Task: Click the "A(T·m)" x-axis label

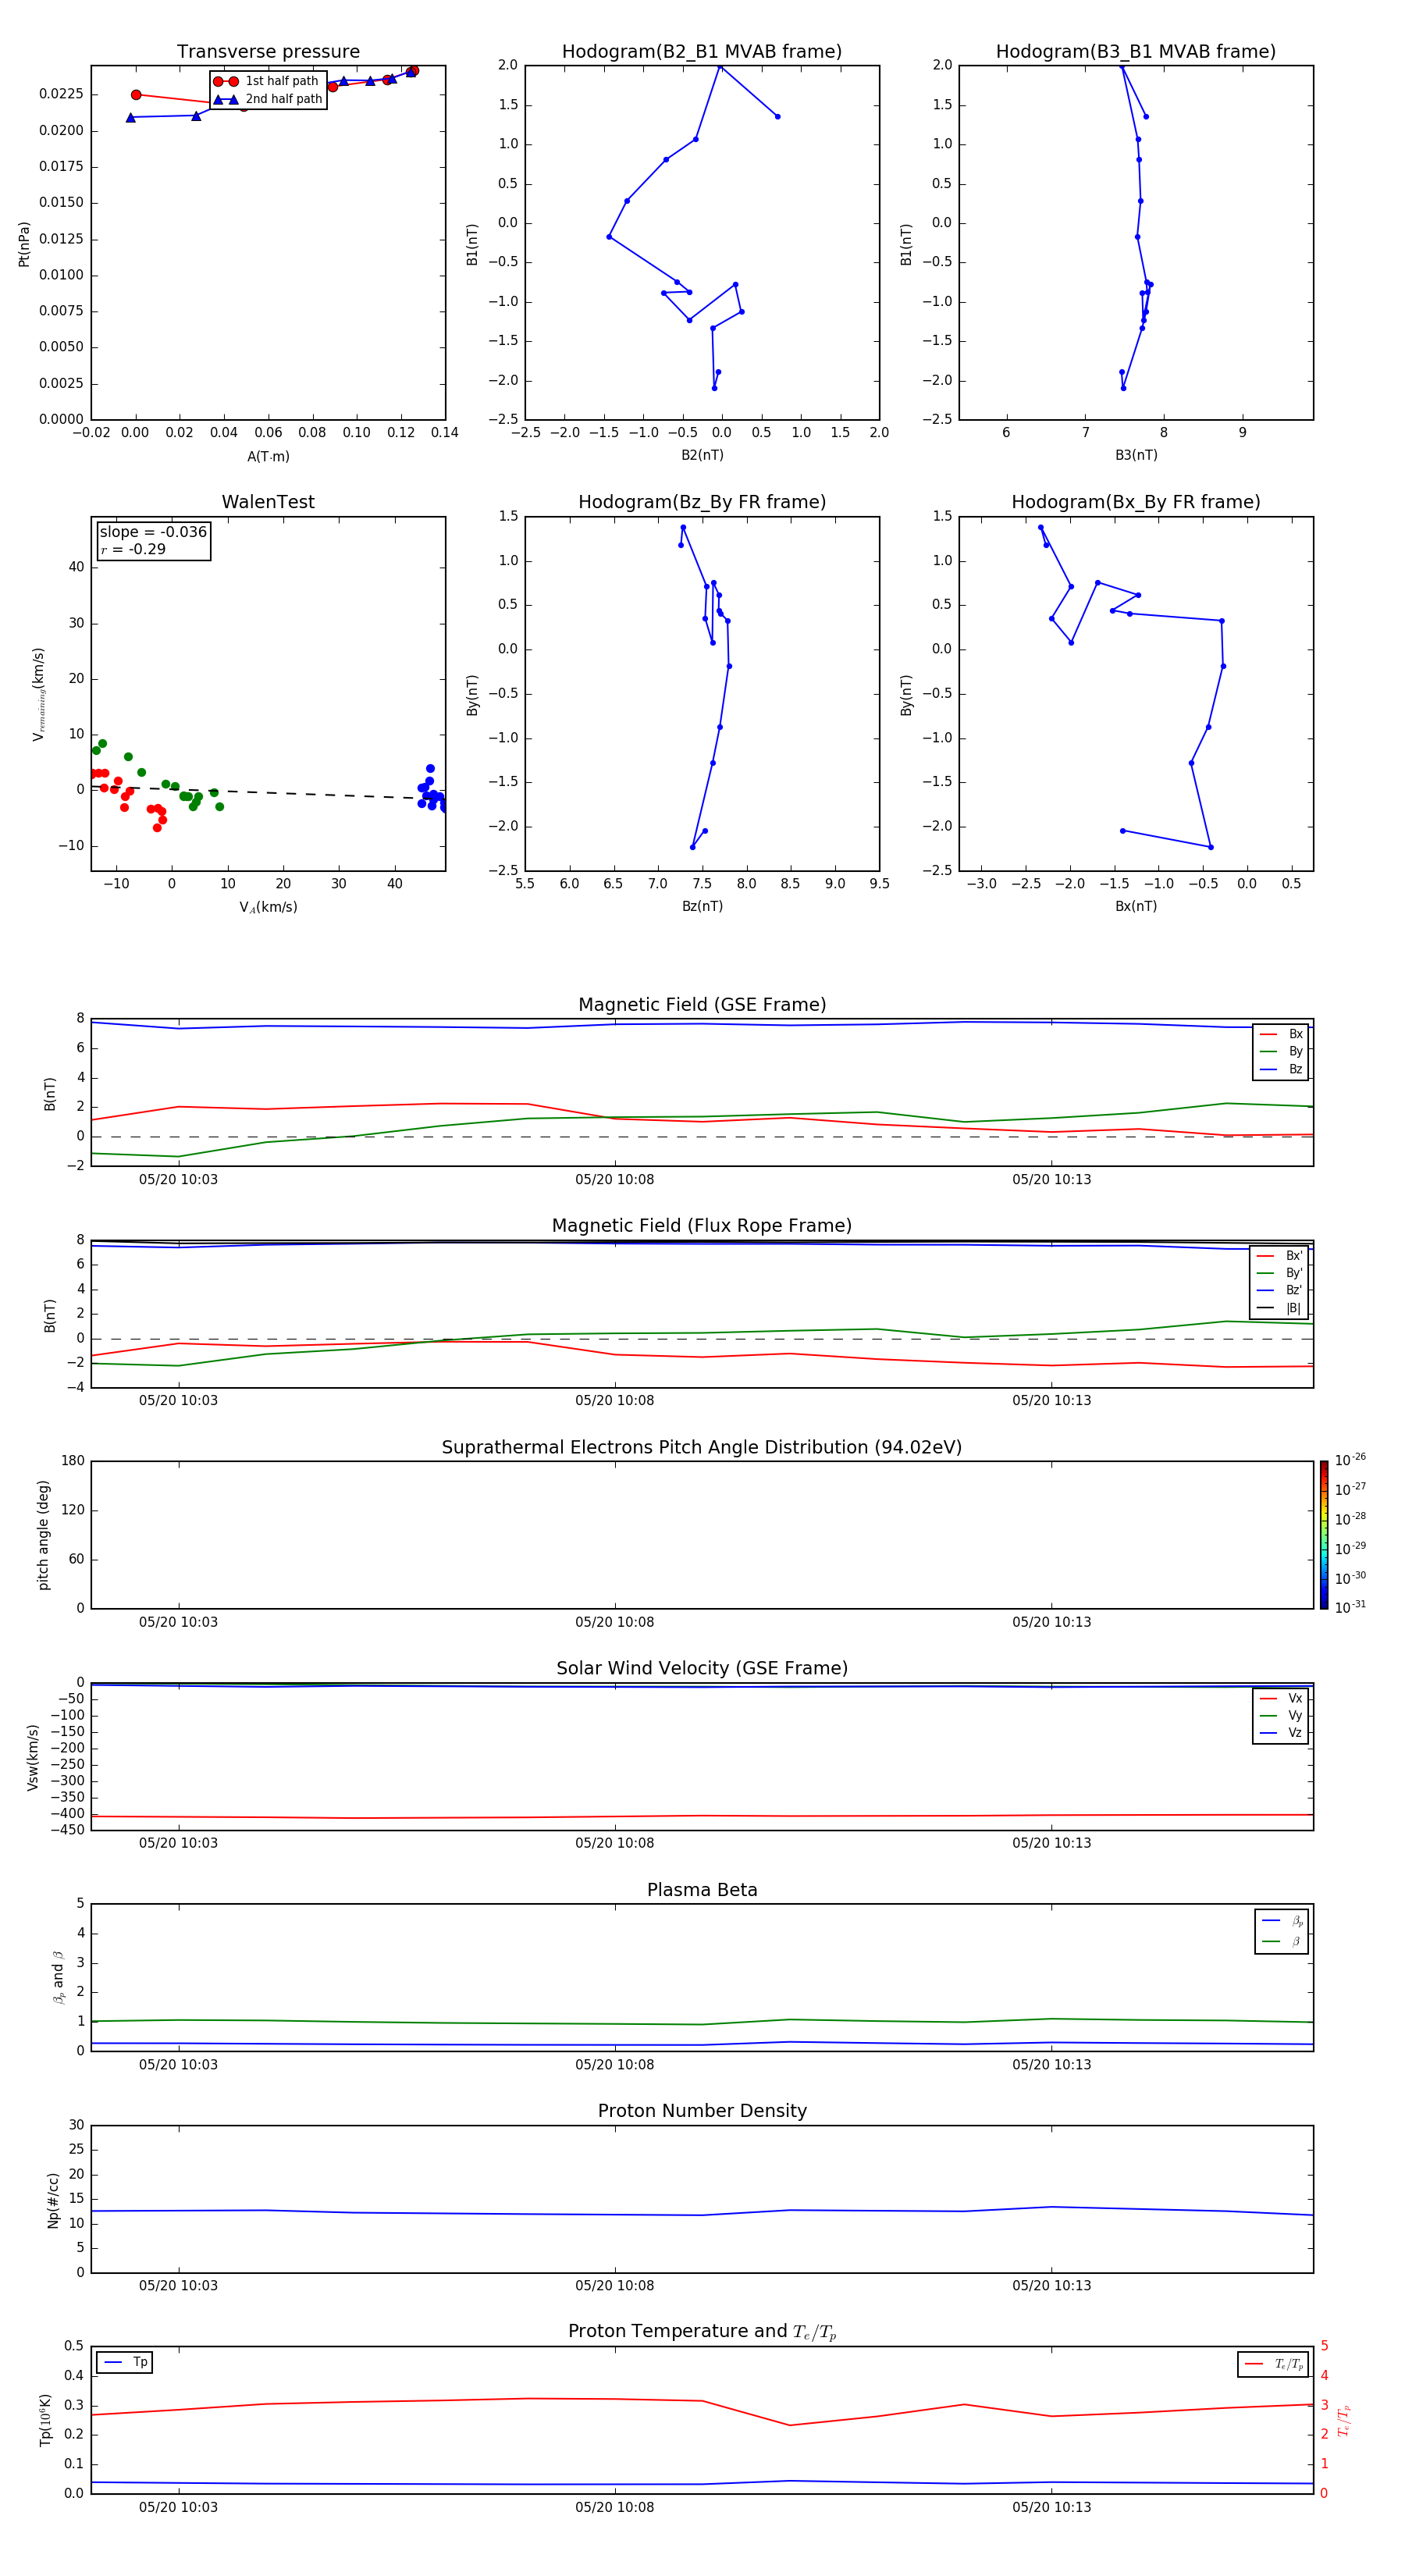Action: 268,457
